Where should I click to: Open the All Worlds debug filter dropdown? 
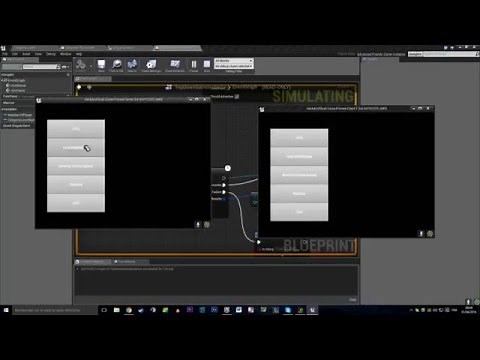[234, 61]
